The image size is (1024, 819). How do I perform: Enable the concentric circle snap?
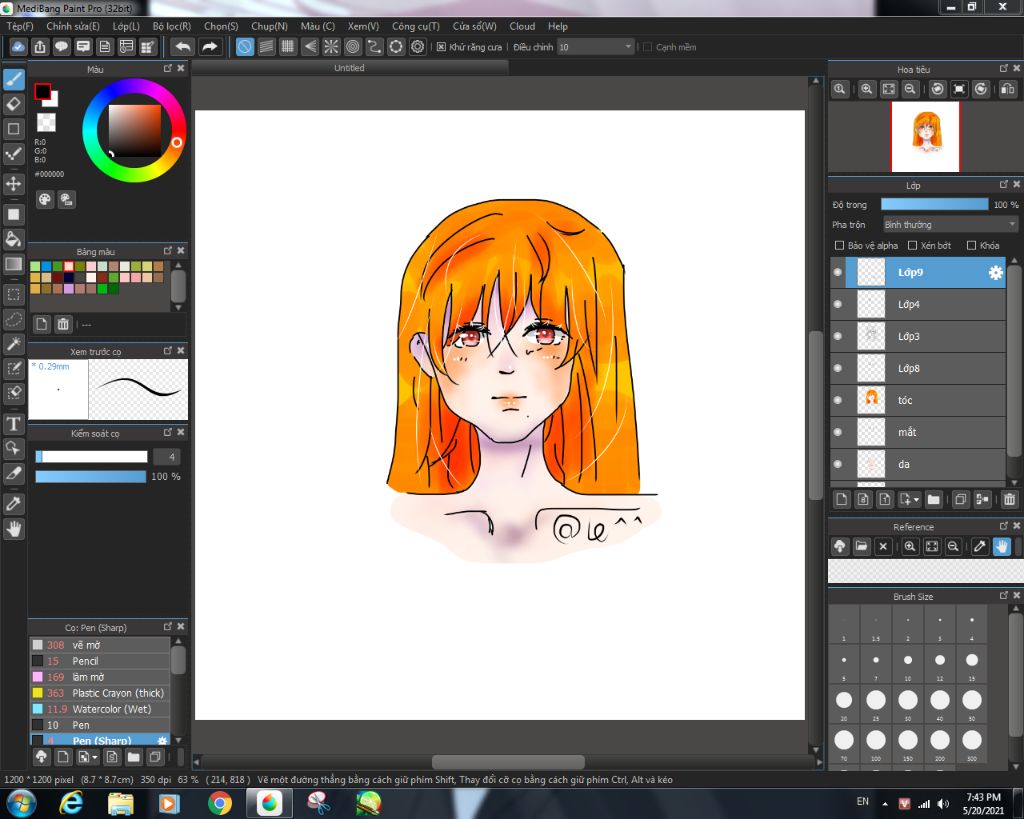[x=353, y=47]
